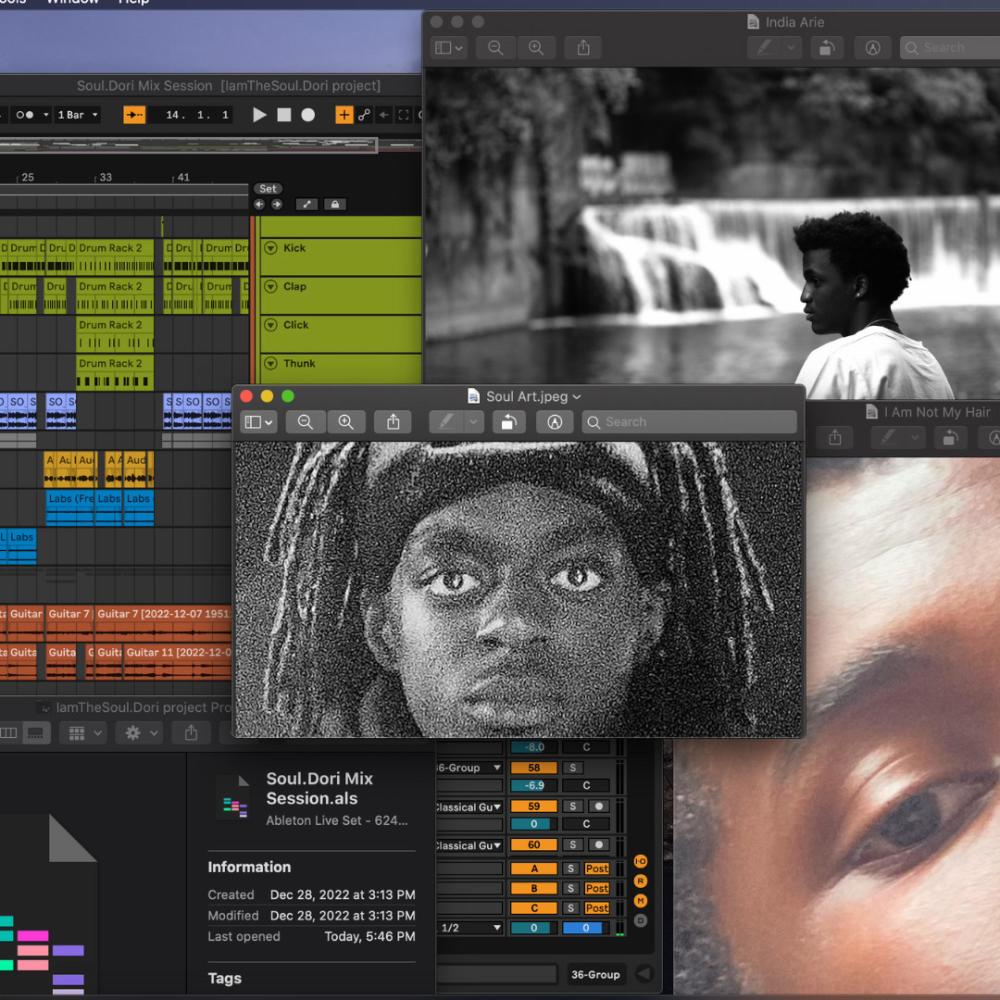
Task: Toggle the I-O section show/hide button
Action: 640,861
